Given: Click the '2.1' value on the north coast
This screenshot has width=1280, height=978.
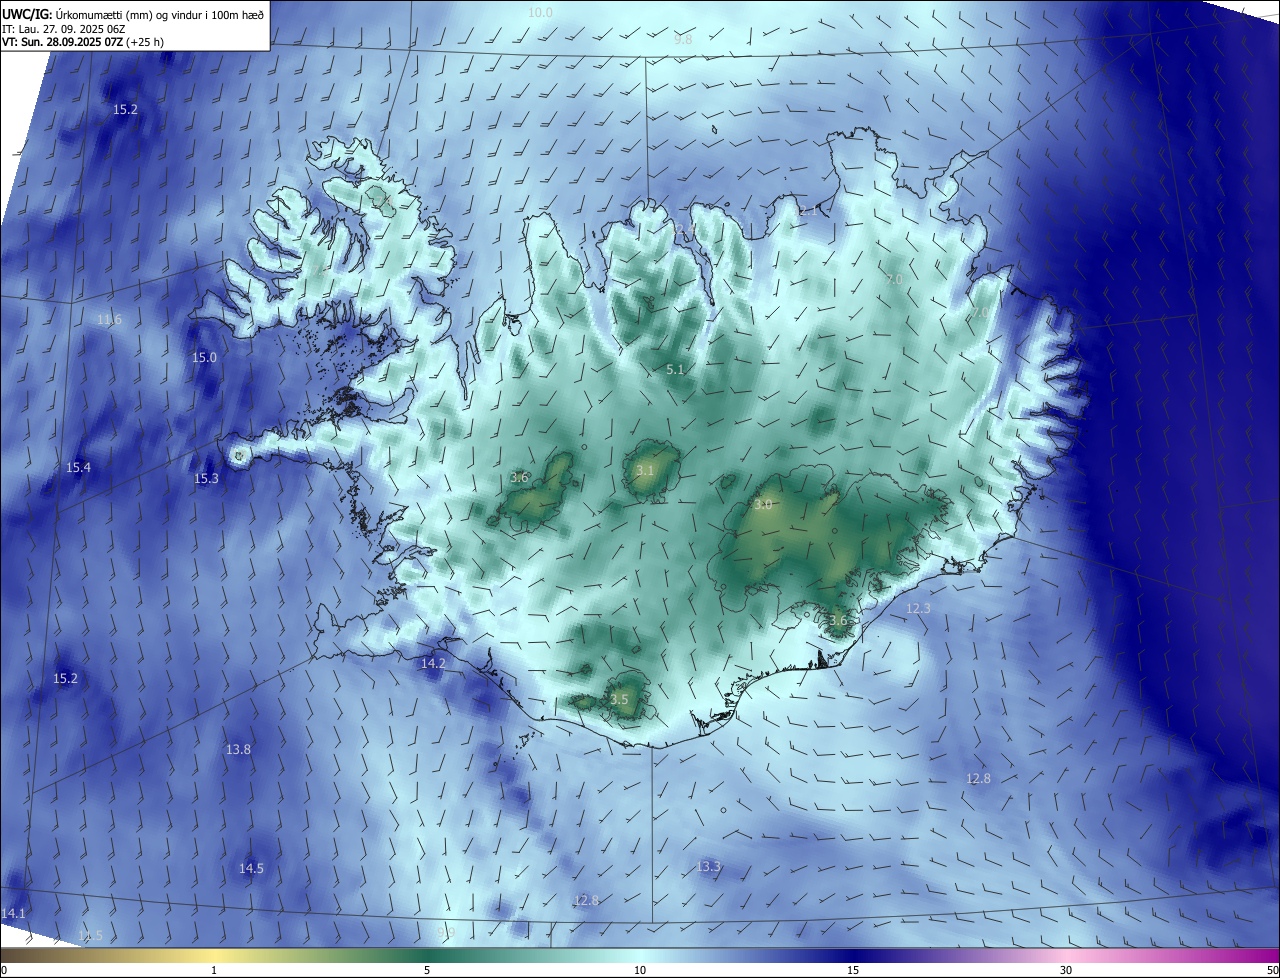Looking at the screenshot, I should coord(808,210).
